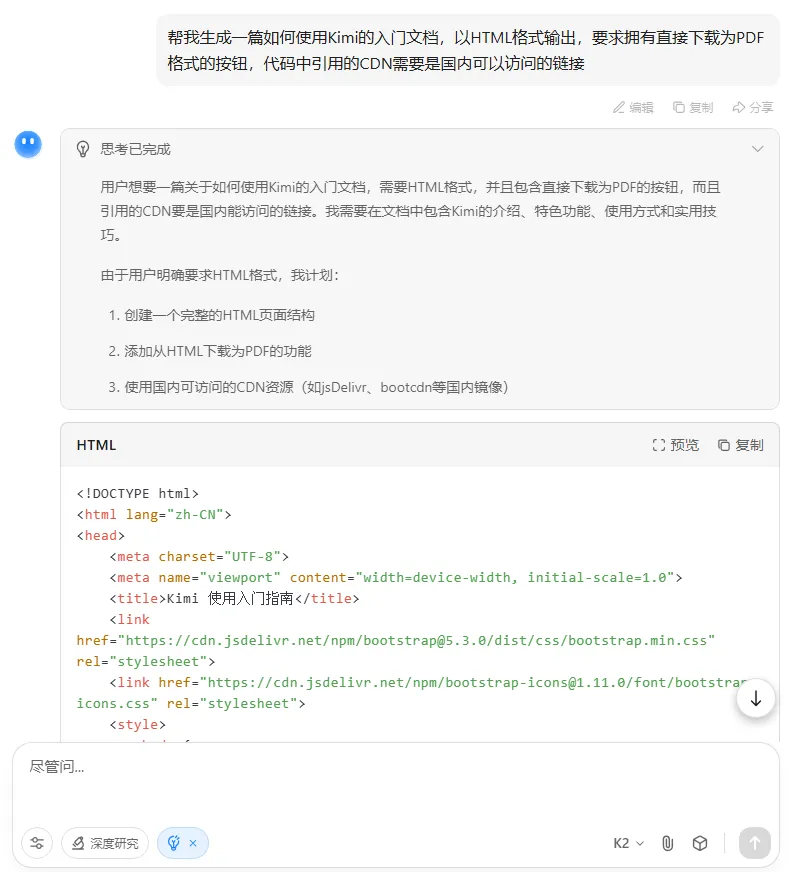
Task: Click the scroll-to-bottom arrow button
Action: tap(756, 698)
